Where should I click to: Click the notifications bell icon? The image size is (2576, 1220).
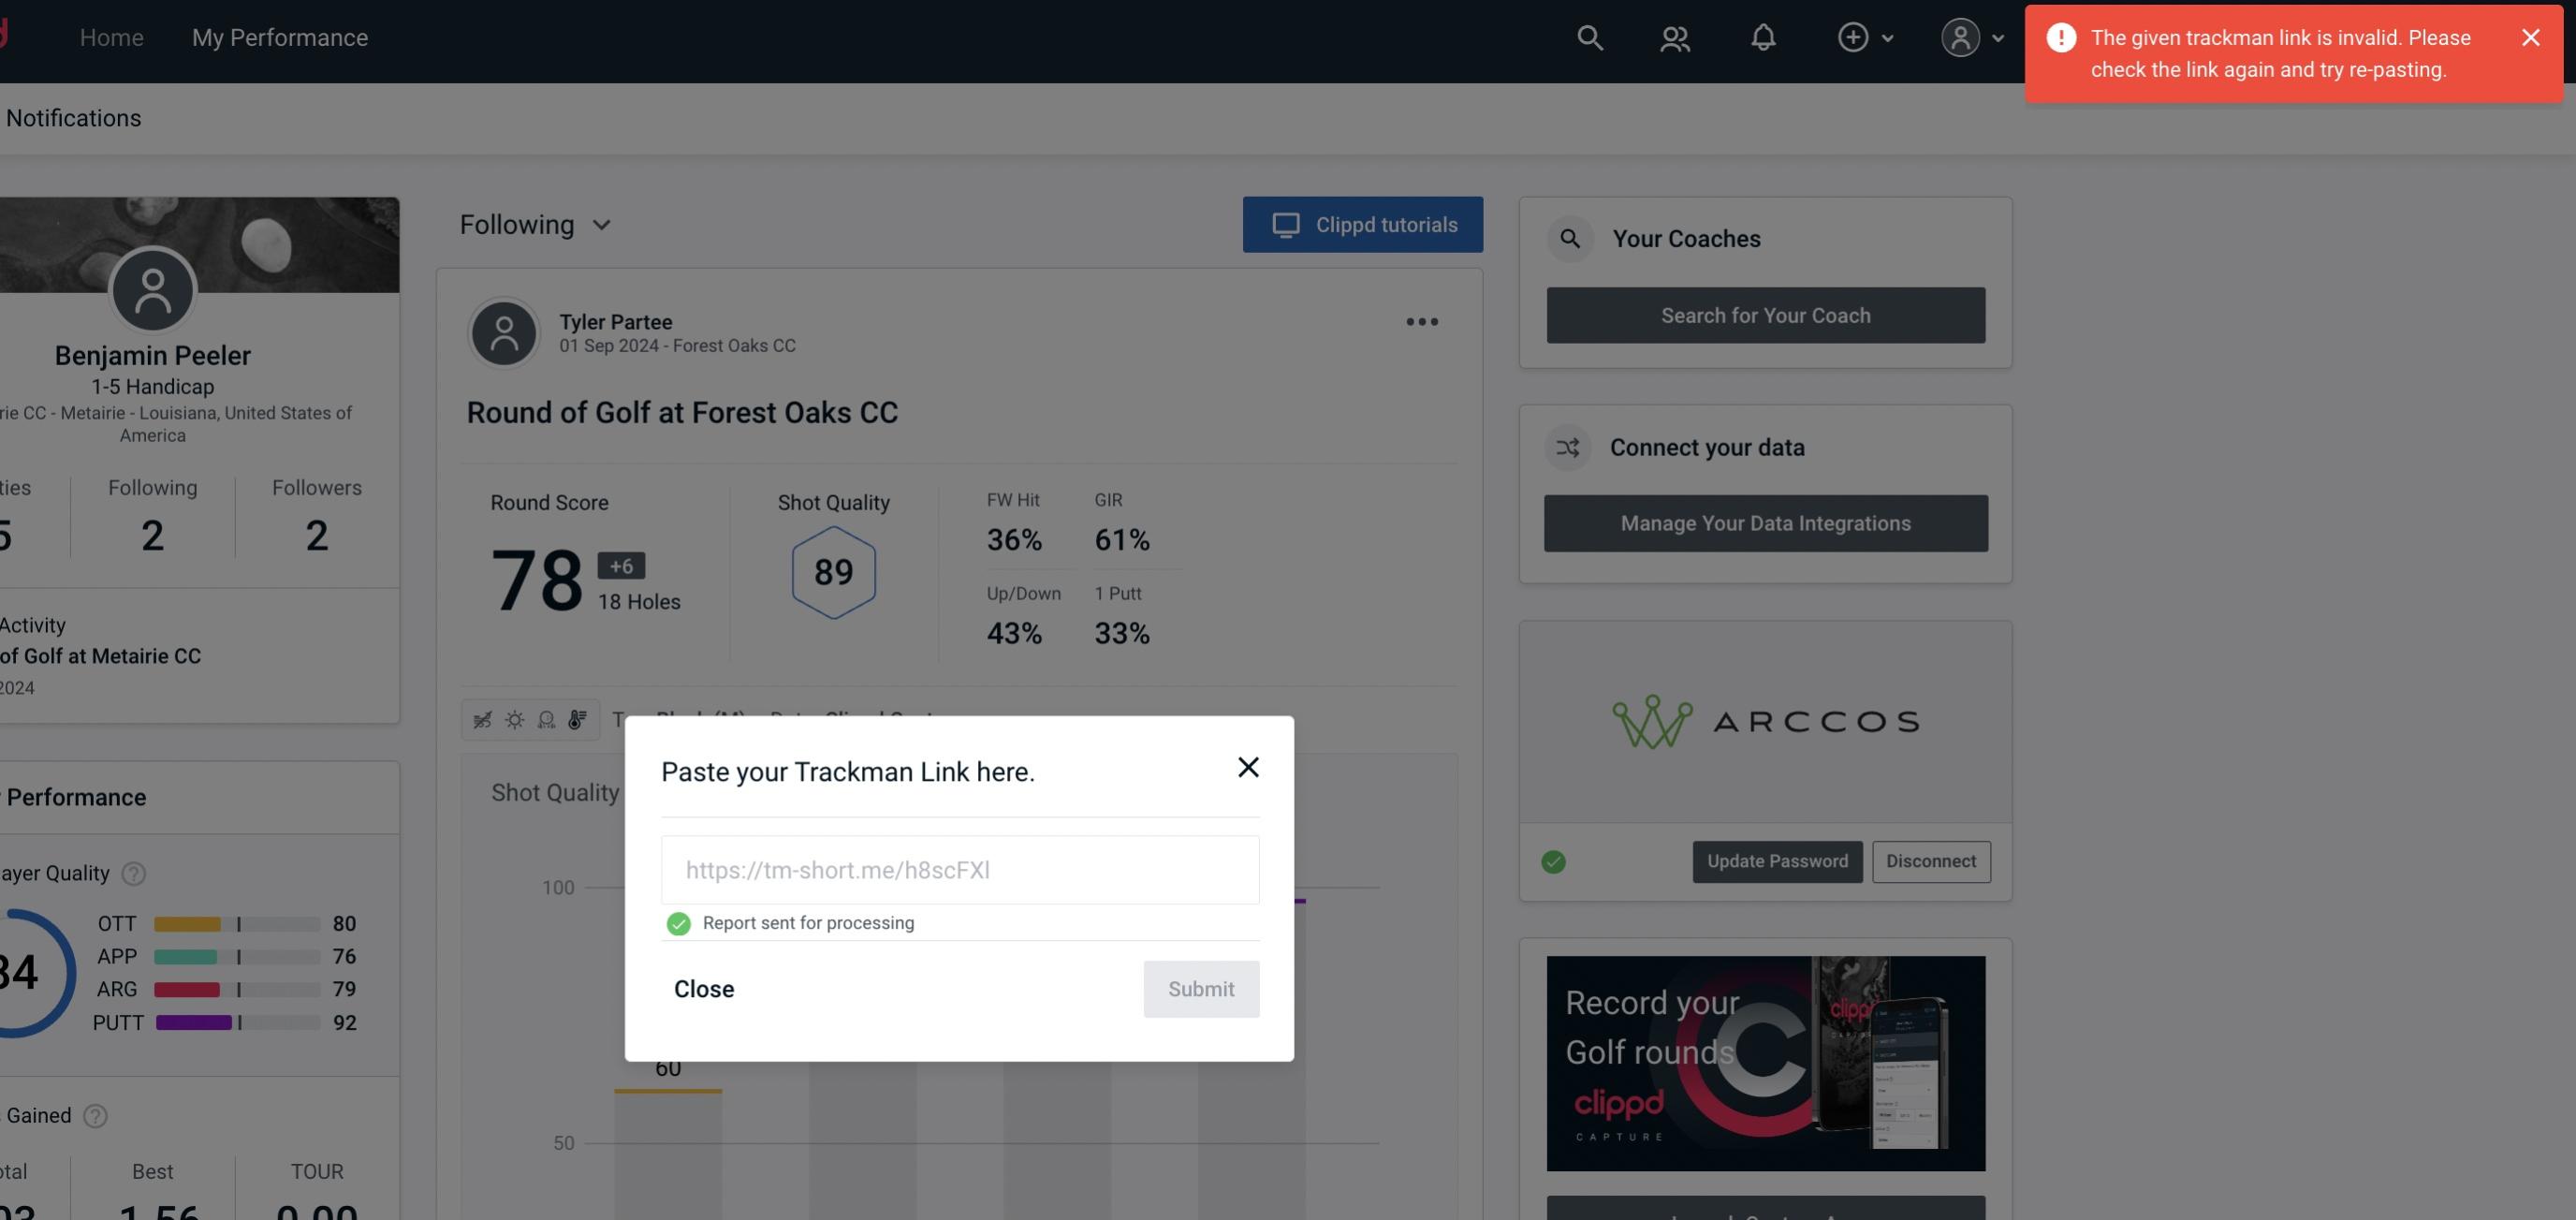pyautogui.click(x=1763, y=37)
